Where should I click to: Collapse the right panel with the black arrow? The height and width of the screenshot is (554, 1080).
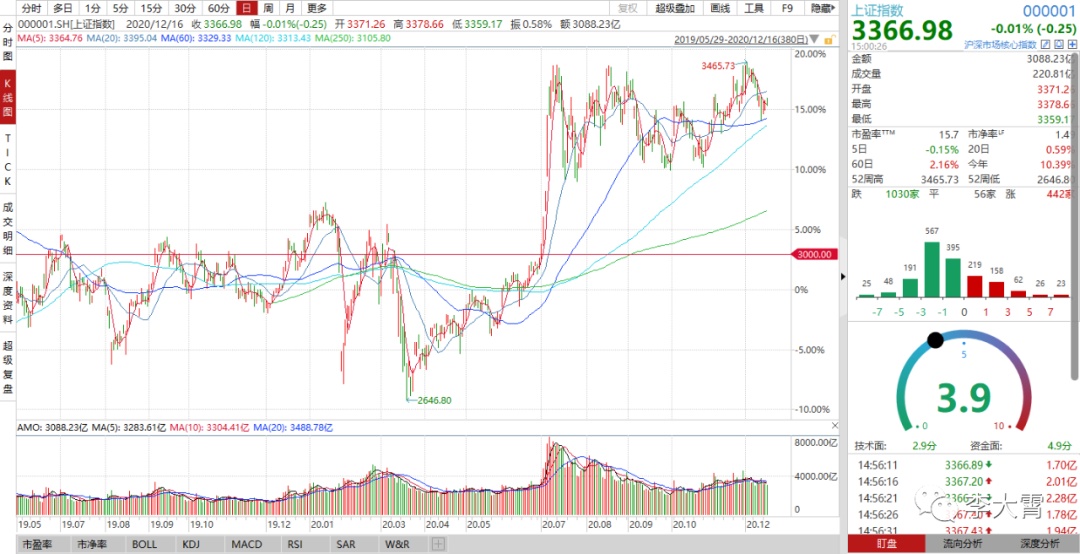843,277
